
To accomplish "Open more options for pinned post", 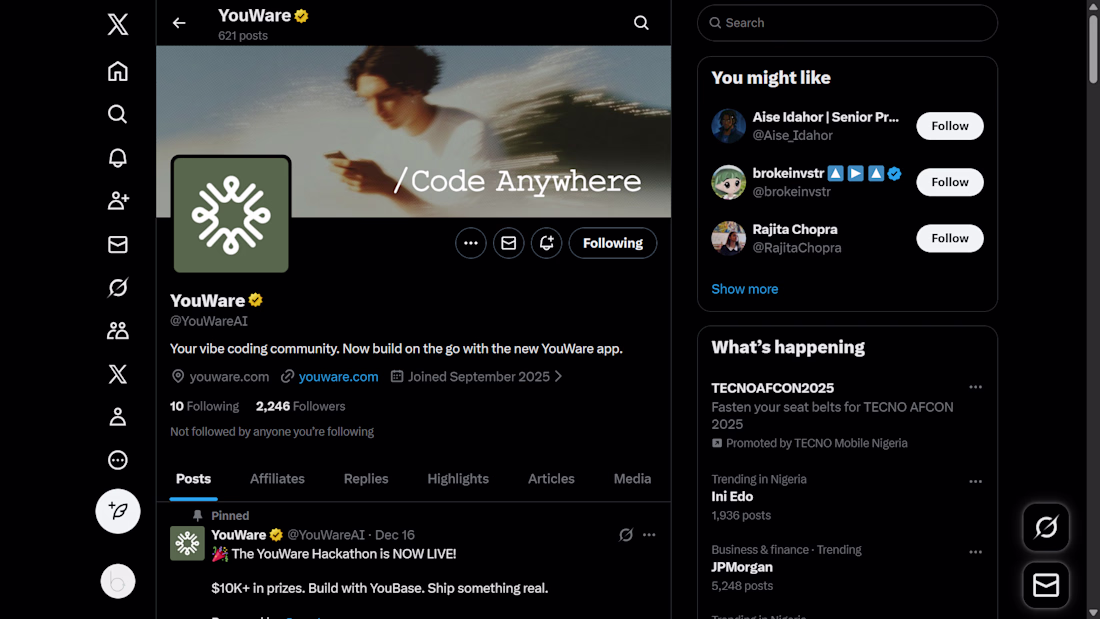I will pyautogui.click(x=649, y=535).
